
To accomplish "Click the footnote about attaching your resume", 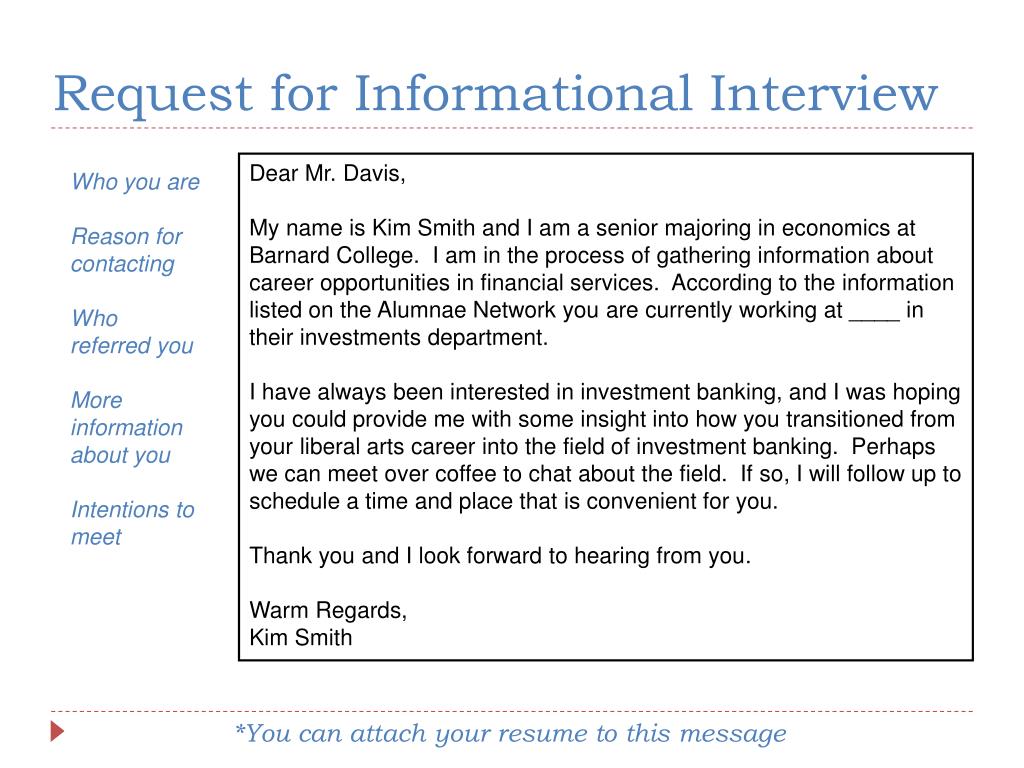I will tap(511, 733).
